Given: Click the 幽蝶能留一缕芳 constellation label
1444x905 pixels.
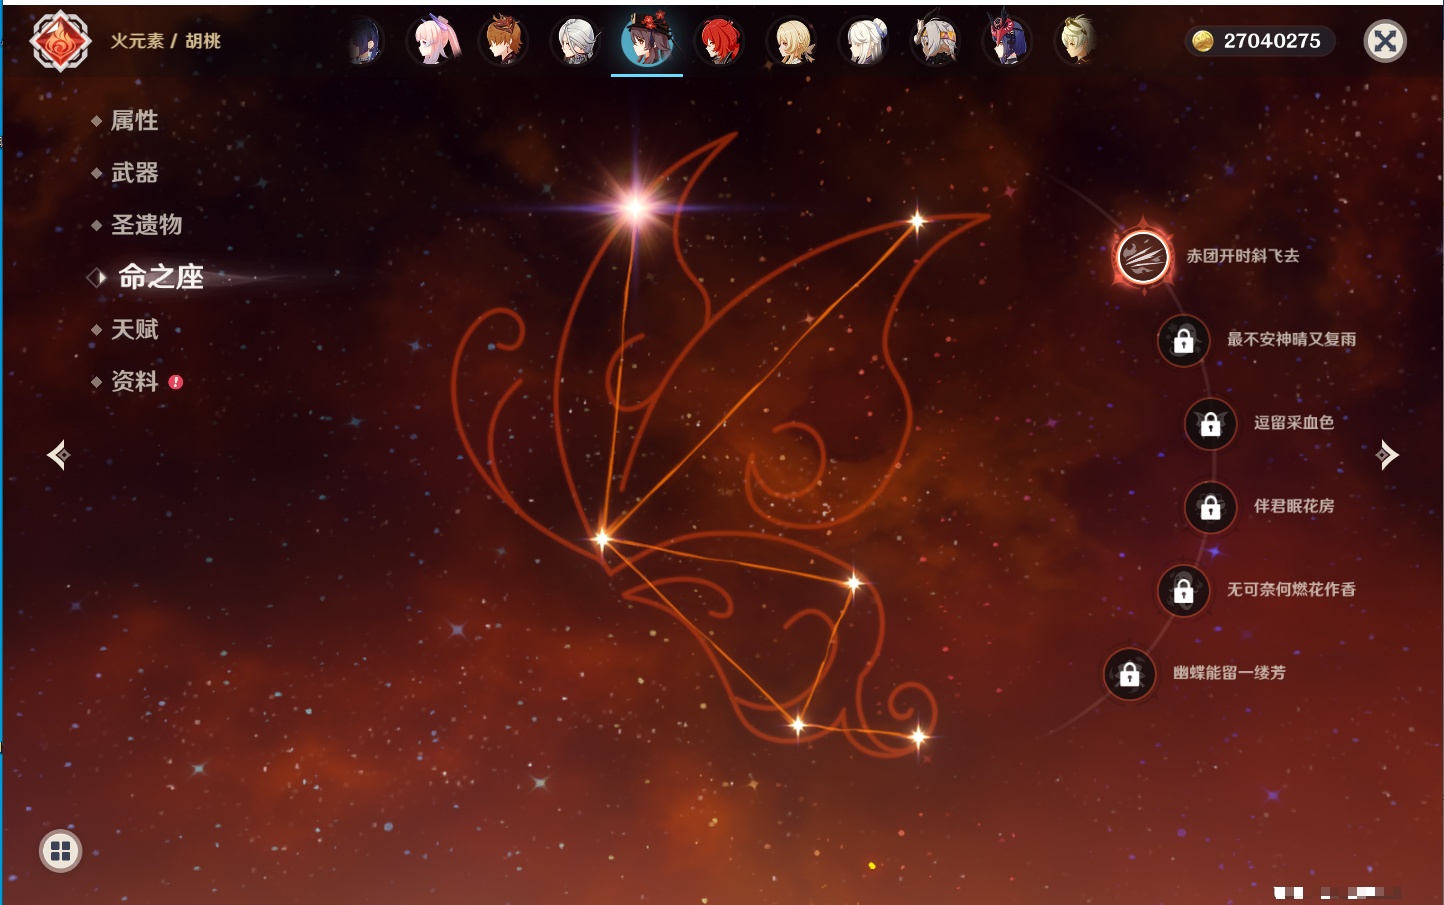Looking at the screenshot, I should [x=1230, y=673].
